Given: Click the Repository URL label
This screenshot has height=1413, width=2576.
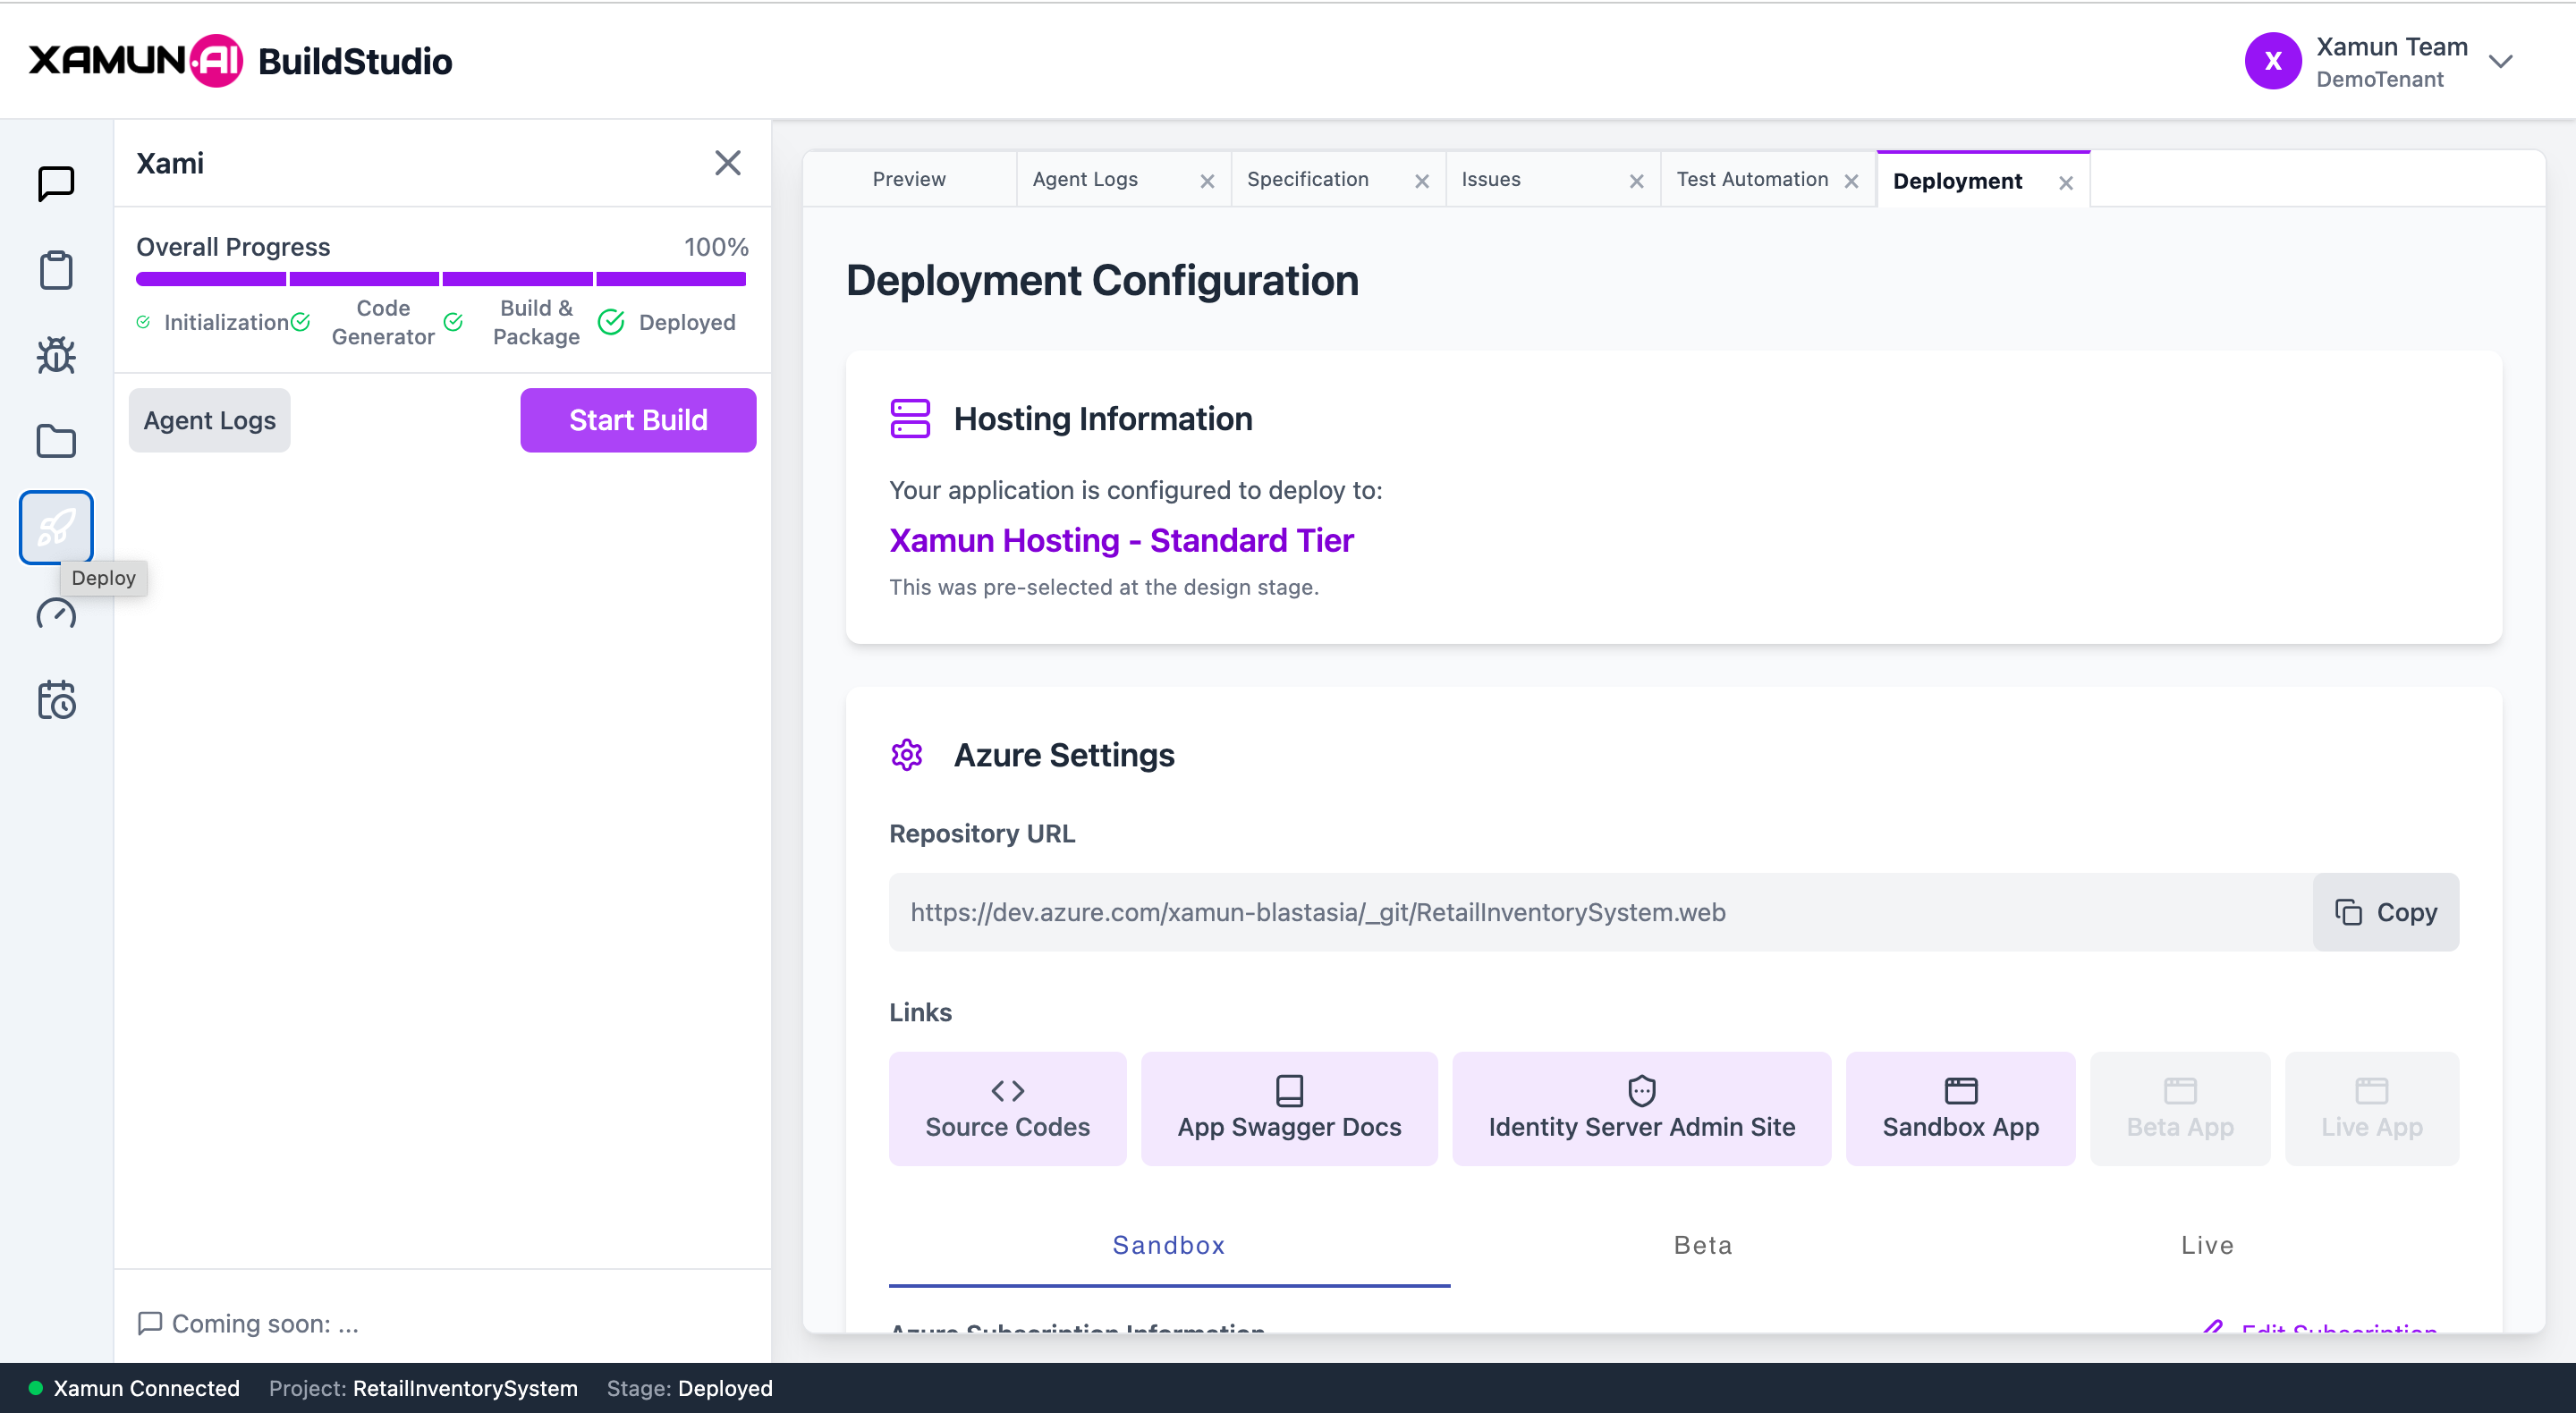Looking at the screenshot, I should [x=982, y=833].
